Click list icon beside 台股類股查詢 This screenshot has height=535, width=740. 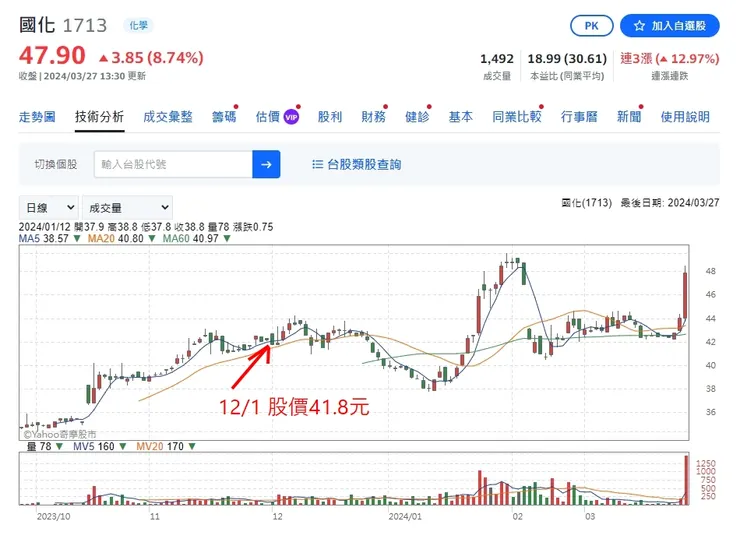pyautogui.click(x=318, y=164)
